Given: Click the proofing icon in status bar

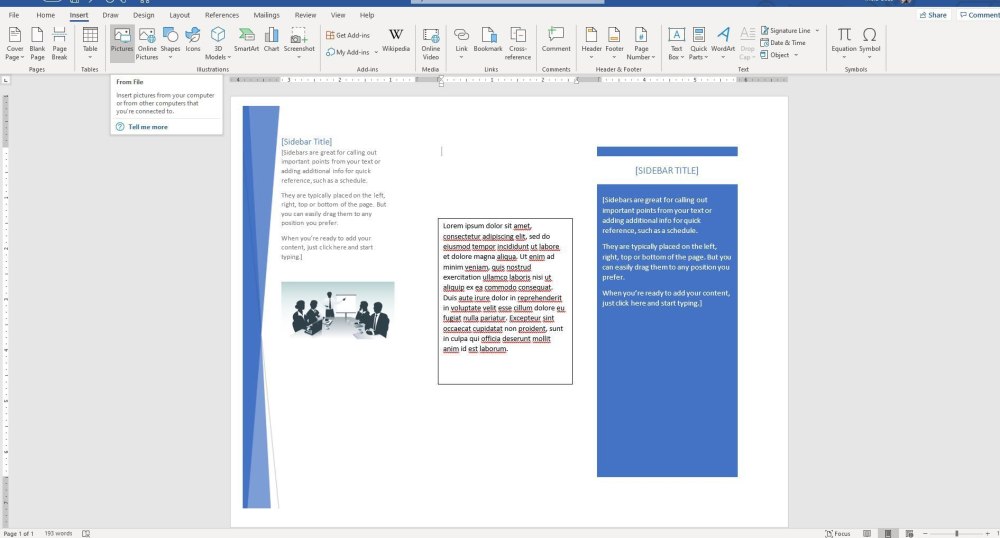Looking at the screenshot, I should 86,534.
